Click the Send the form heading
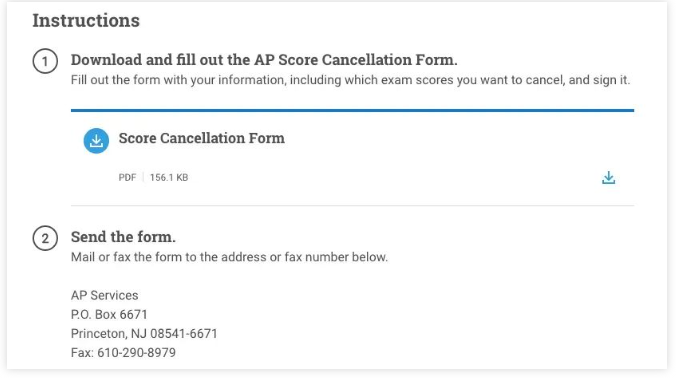The height and width of the screenshot is (378, 677). [123, 237]
